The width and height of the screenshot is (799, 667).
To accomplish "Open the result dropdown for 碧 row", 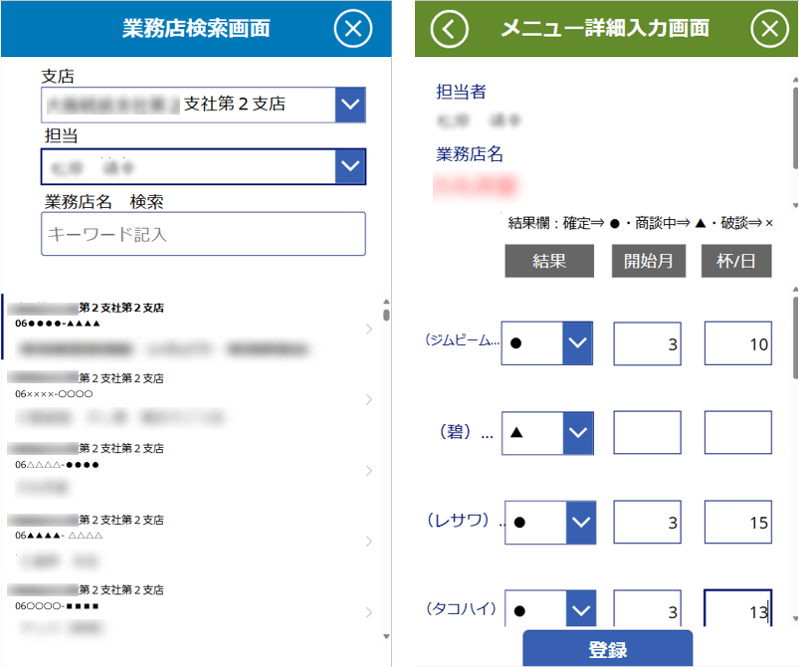I will tap(577, 433).
